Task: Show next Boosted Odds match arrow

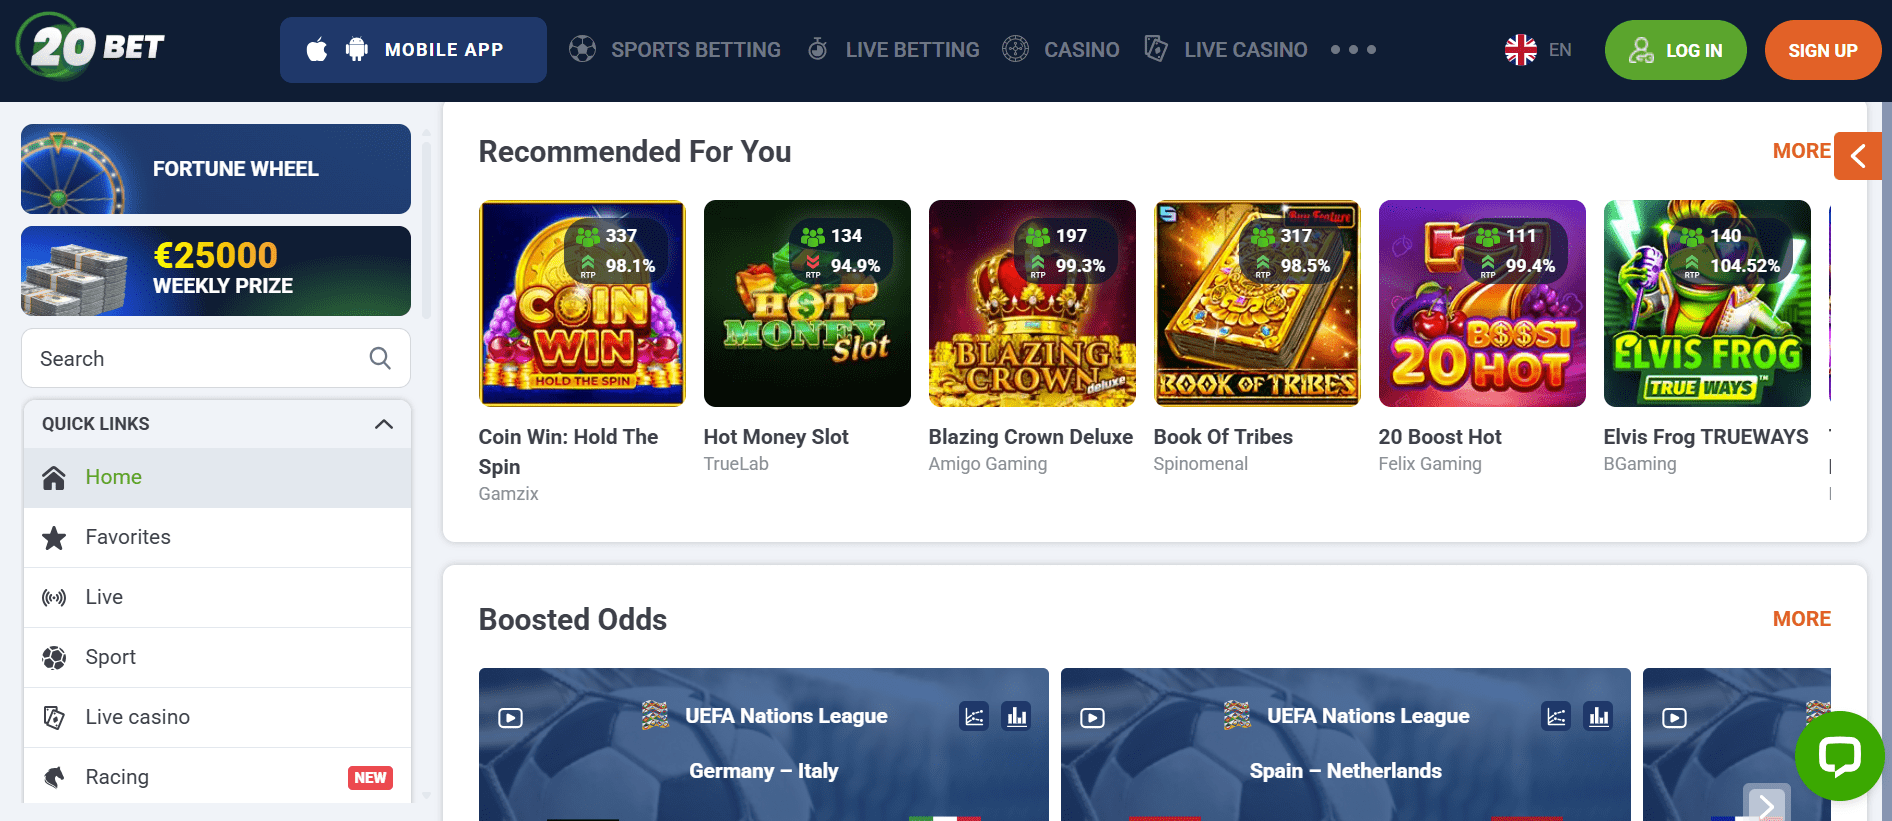Action: (x=1766, y=804)
